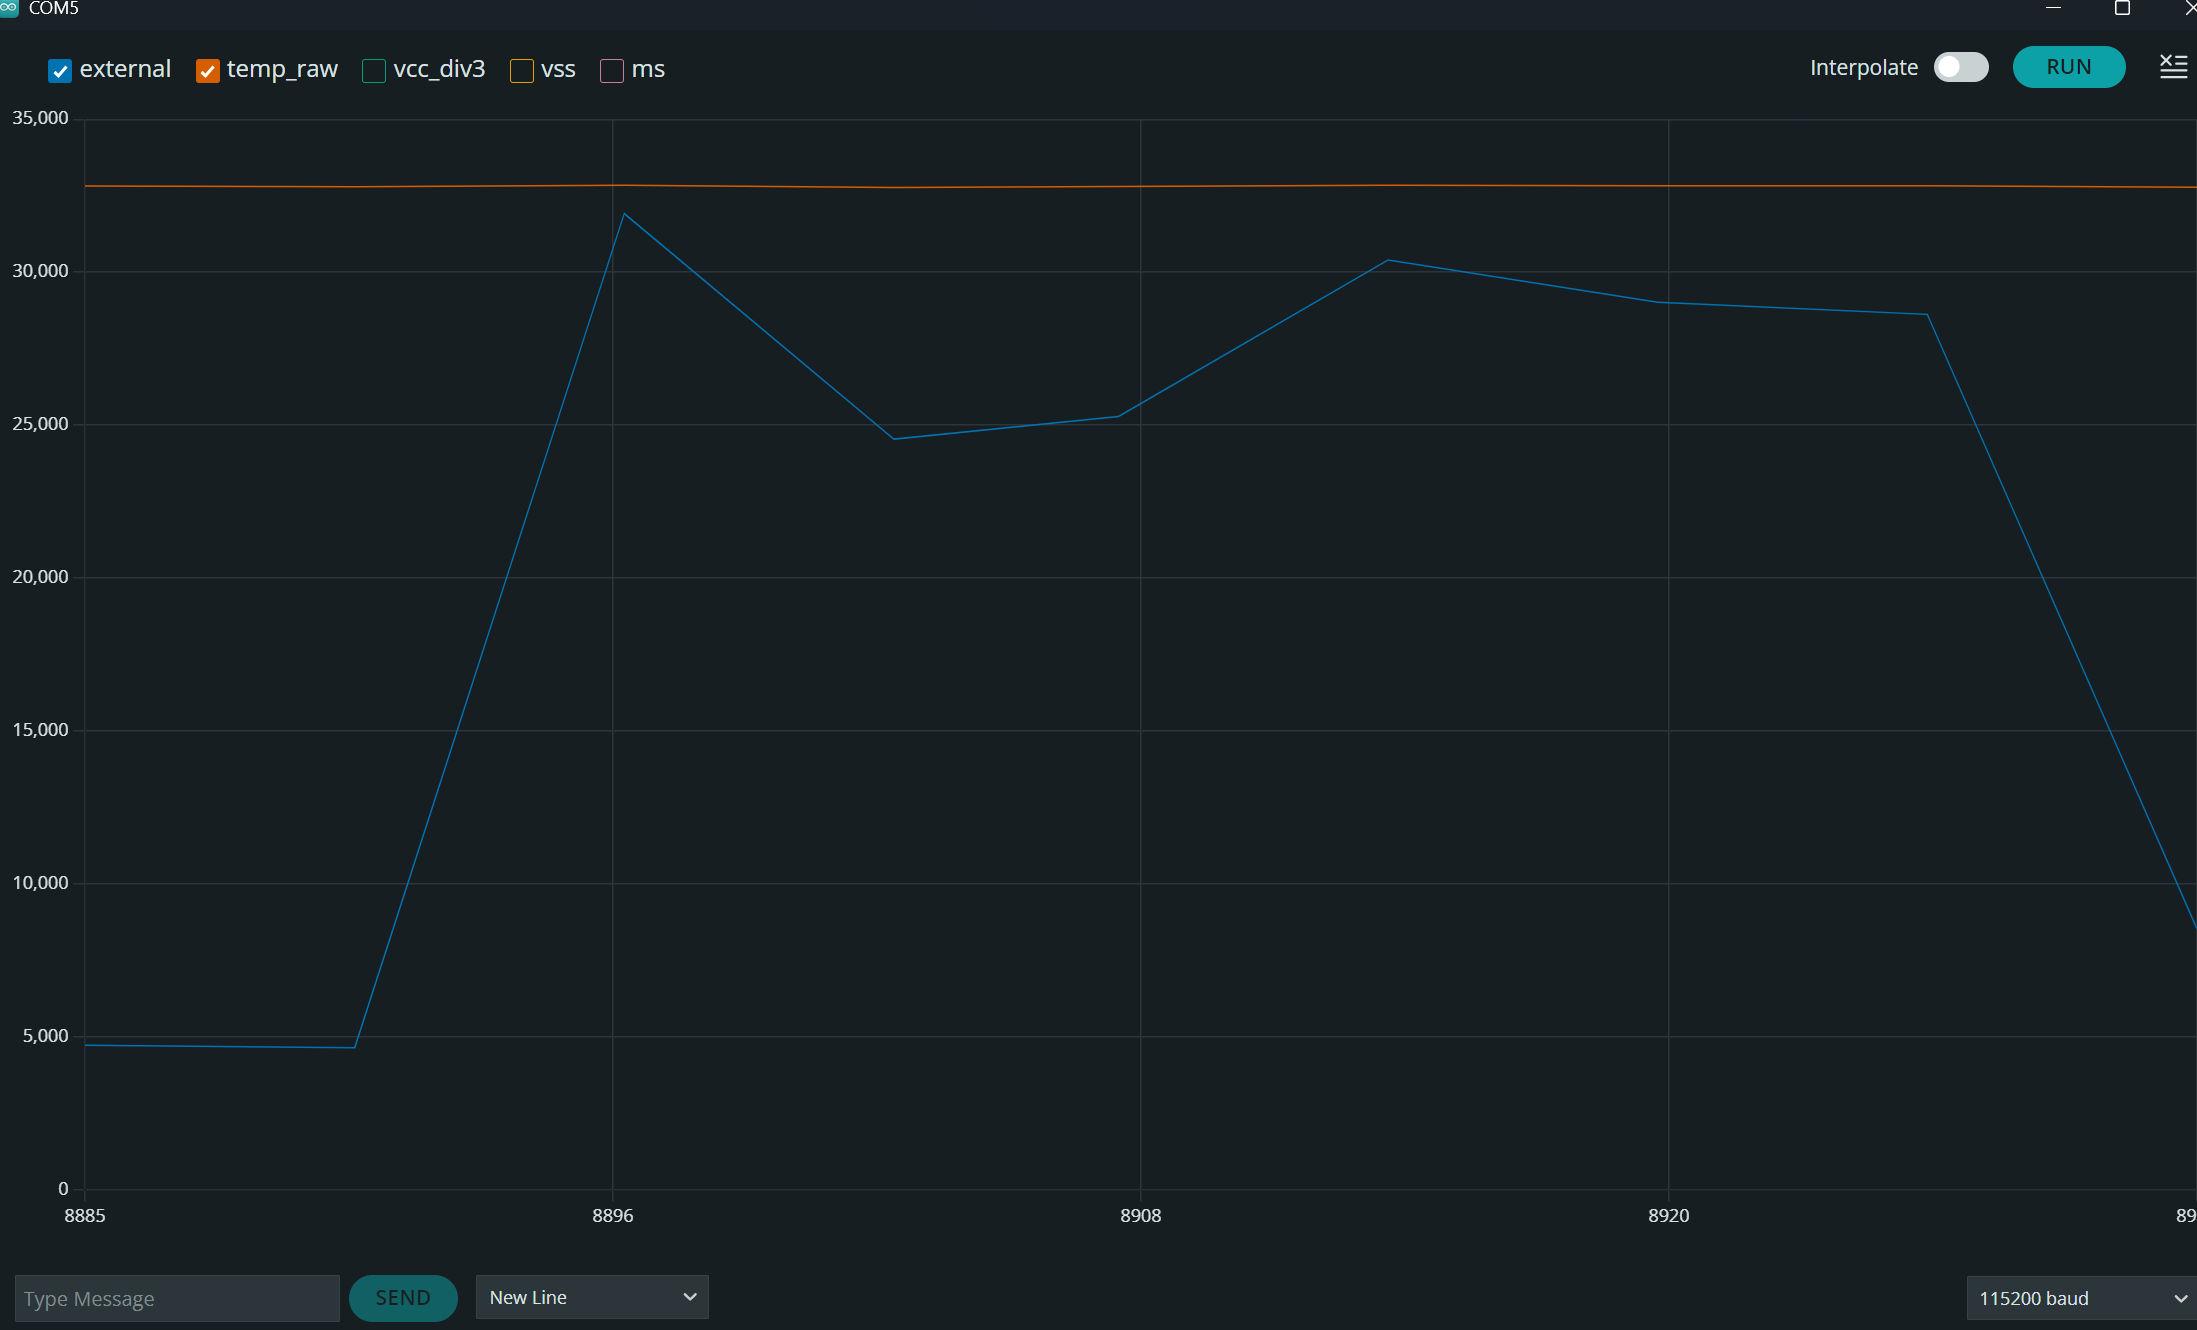Click the Type Message input field
This screenshot has height=1330, width=2197.
(177, 1298)
